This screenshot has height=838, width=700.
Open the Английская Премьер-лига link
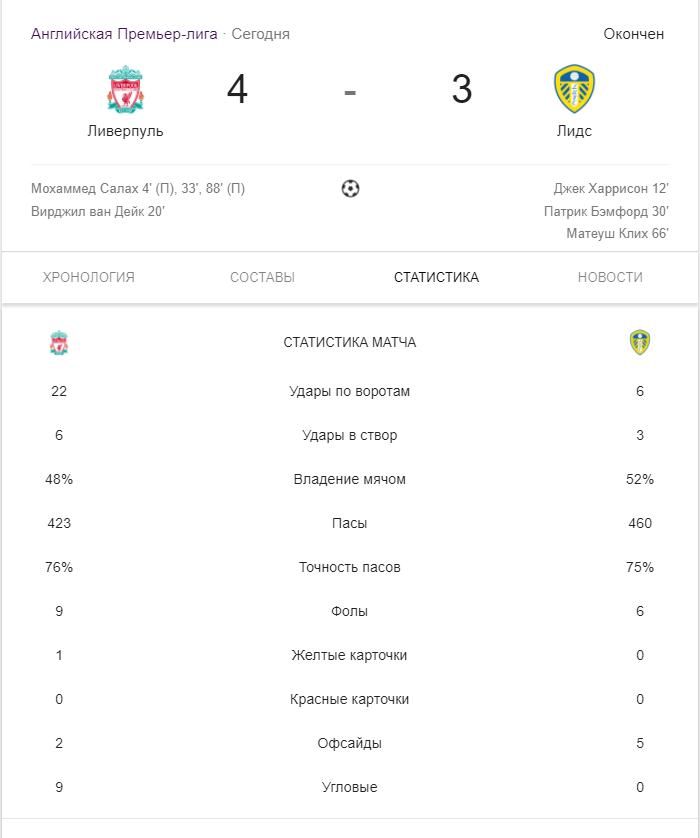[124, 34]
